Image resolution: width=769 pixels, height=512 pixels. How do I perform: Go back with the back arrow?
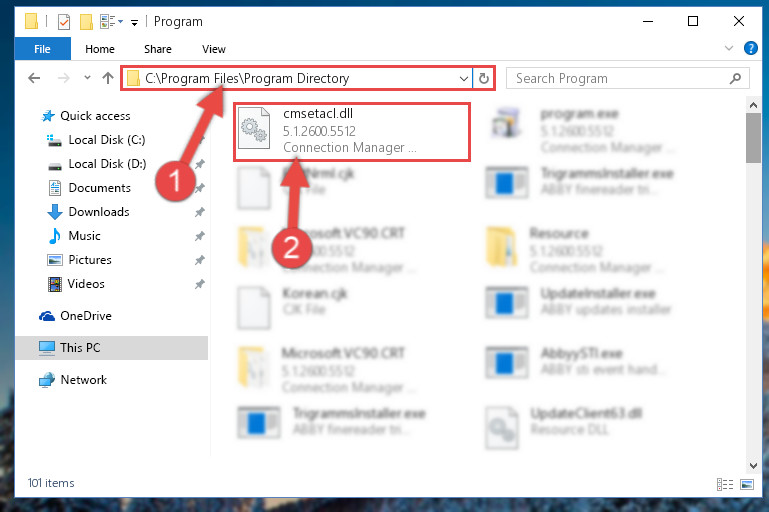[34, 78]
